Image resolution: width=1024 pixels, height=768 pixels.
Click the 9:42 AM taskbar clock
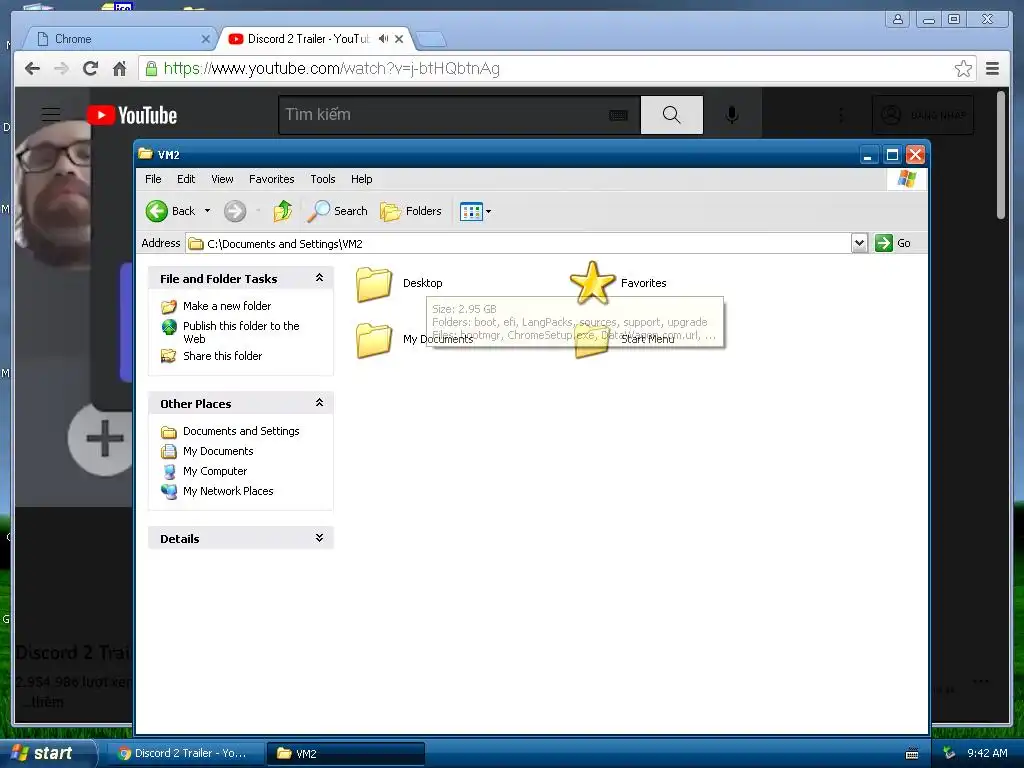pyautogui.click(x=987, y=753)
